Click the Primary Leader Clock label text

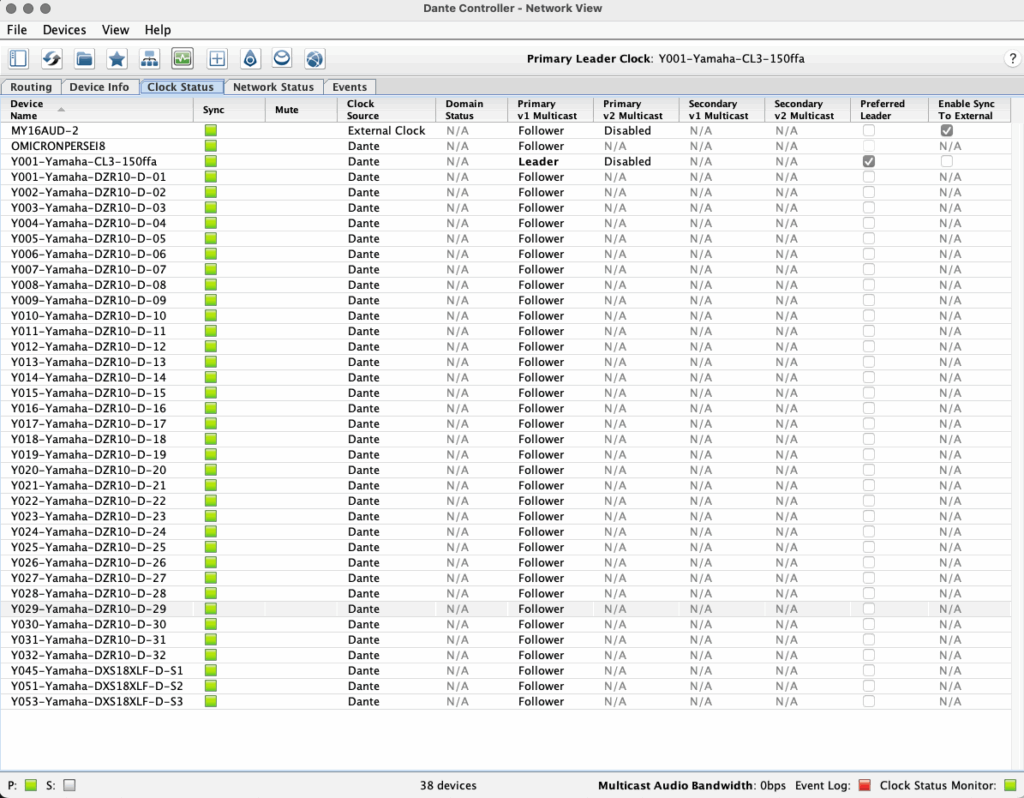(x=590, y=59)
